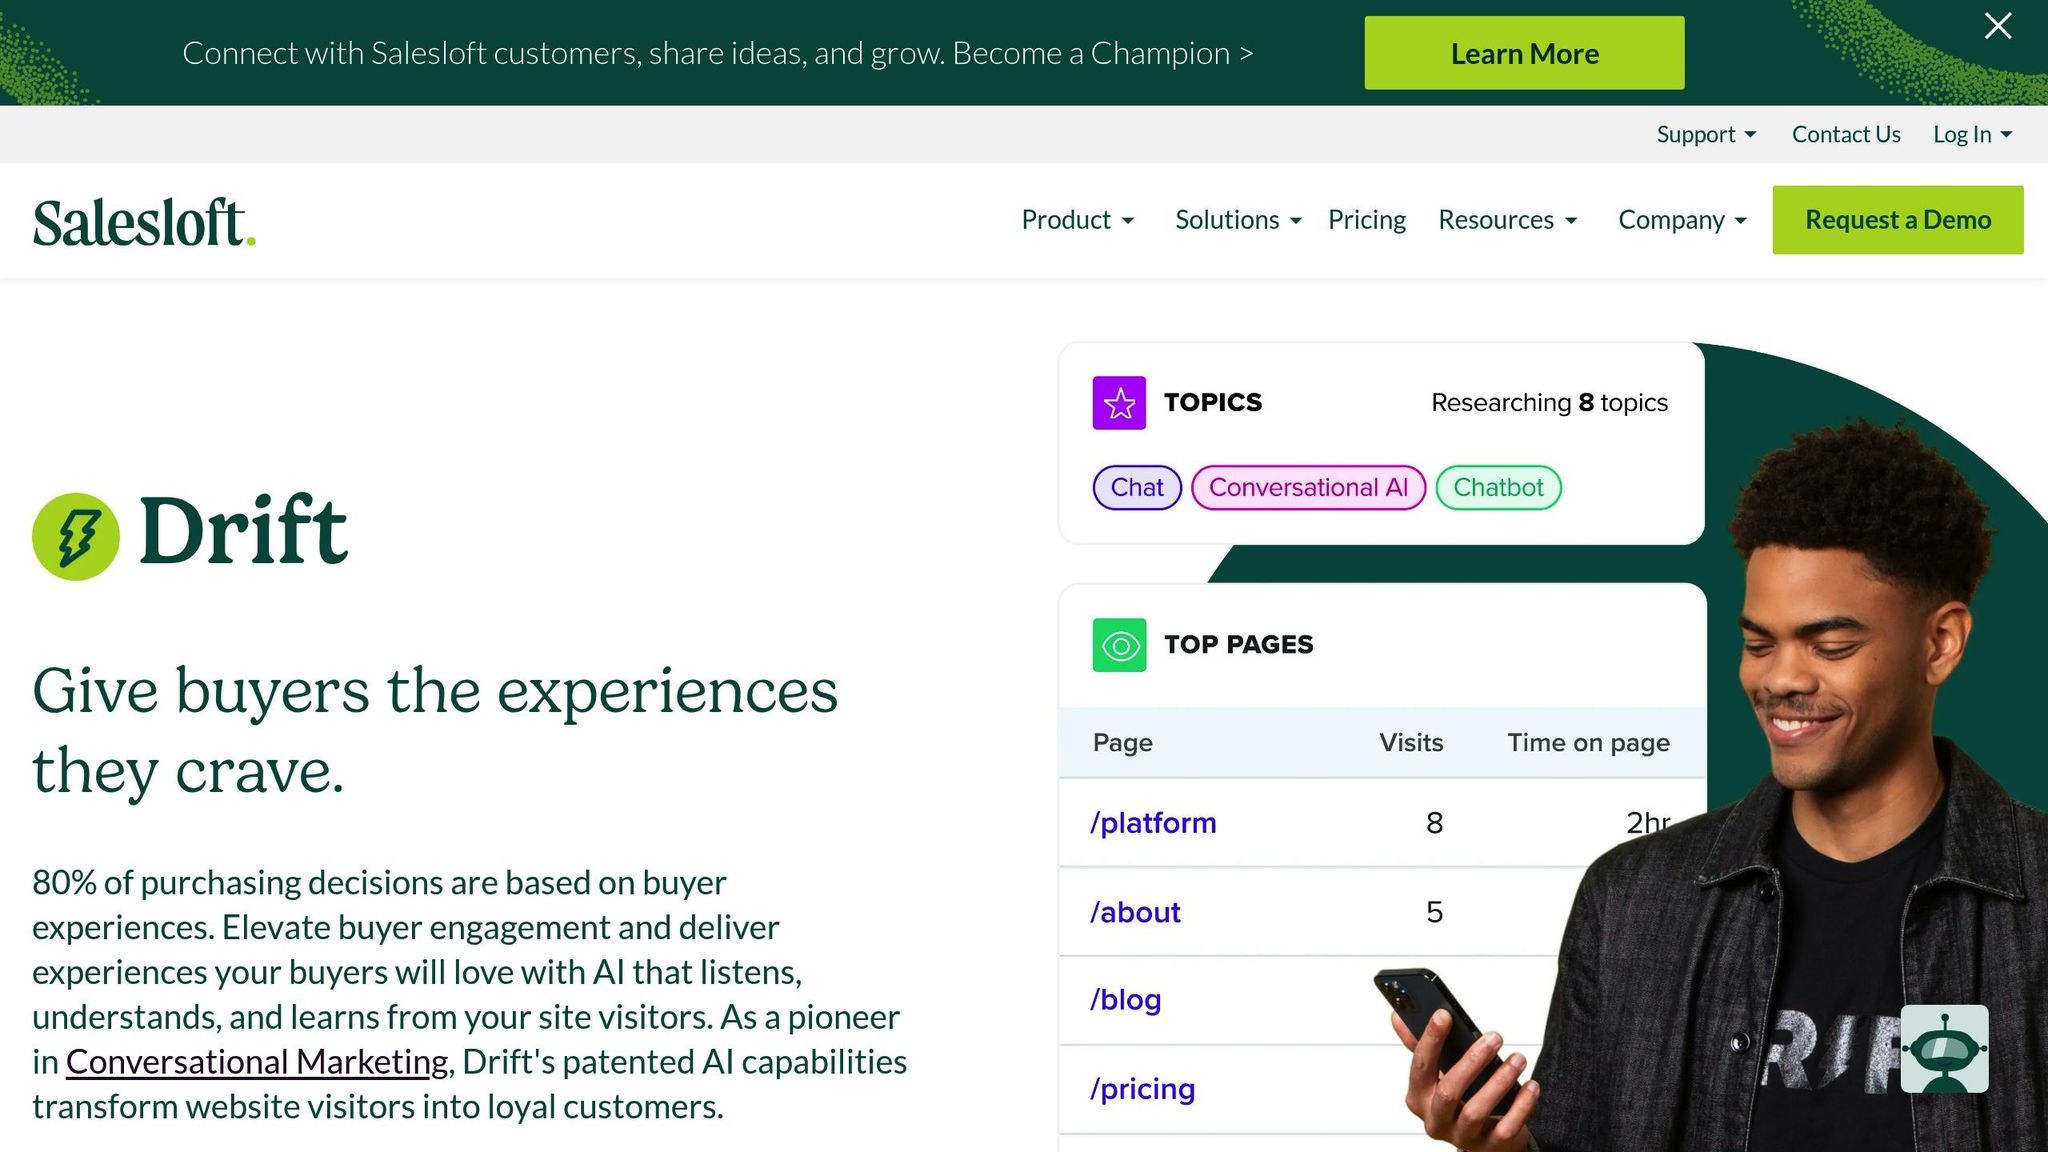The width and height of the screenshot is (2048, 1152).
Task: Close the top announcement banner
Action: [x=1997, y=26]
